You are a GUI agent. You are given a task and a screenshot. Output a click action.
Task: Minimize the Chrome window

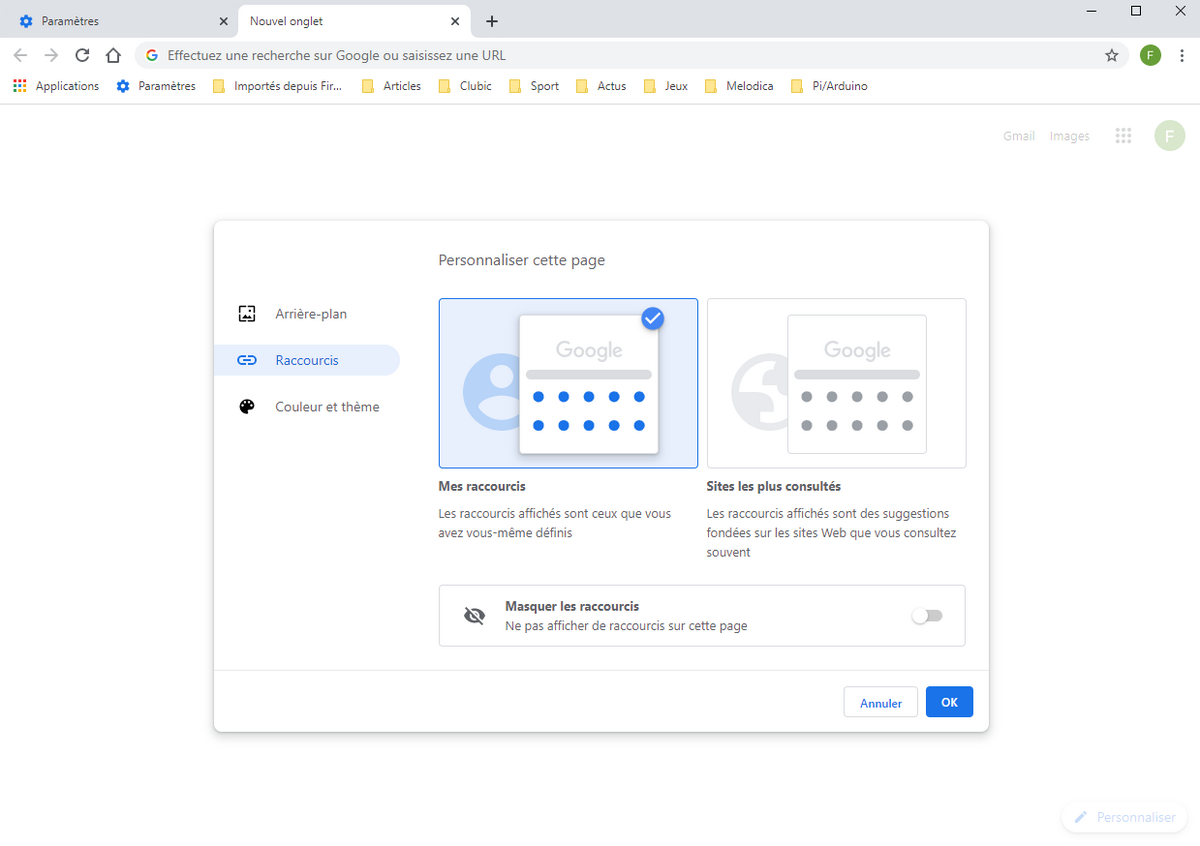click(1089, 11)
